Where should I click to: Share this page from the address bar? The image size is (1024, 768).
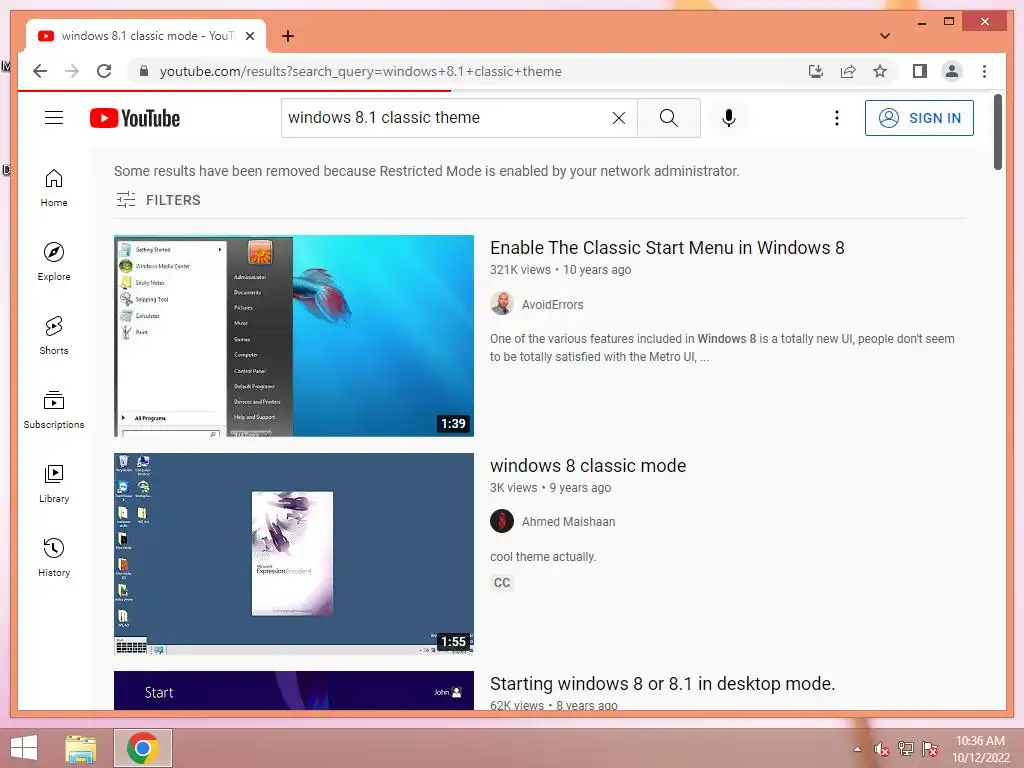tap(848, 71)
